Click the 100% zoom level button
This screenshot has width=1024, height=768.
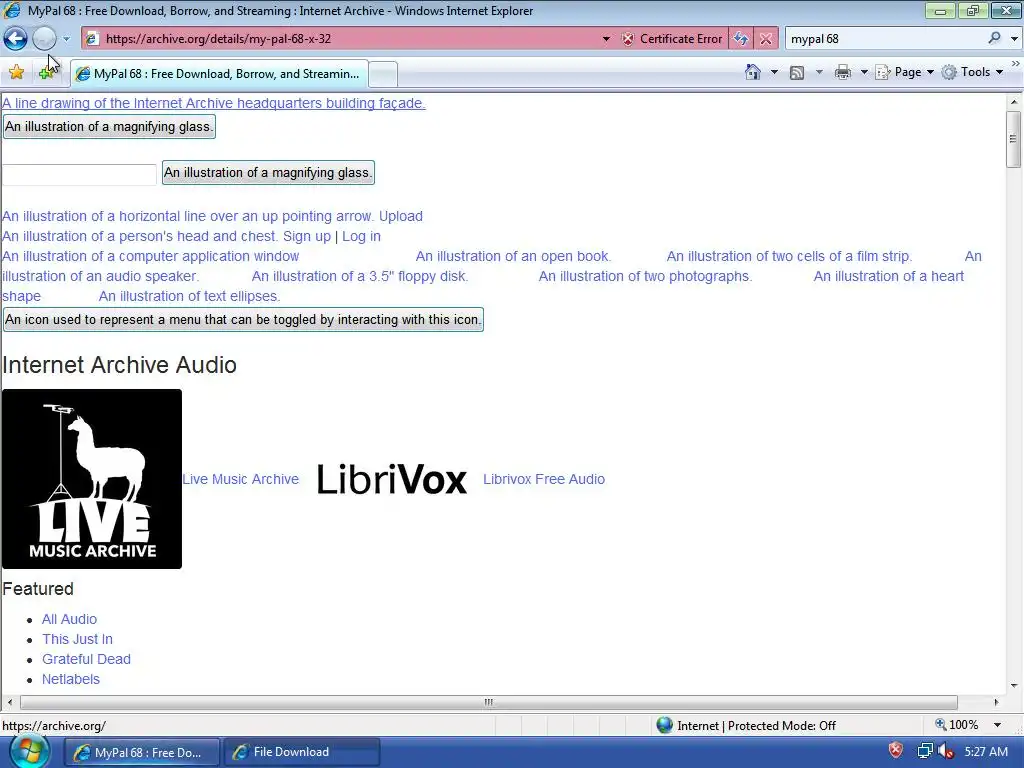point(957,725)
